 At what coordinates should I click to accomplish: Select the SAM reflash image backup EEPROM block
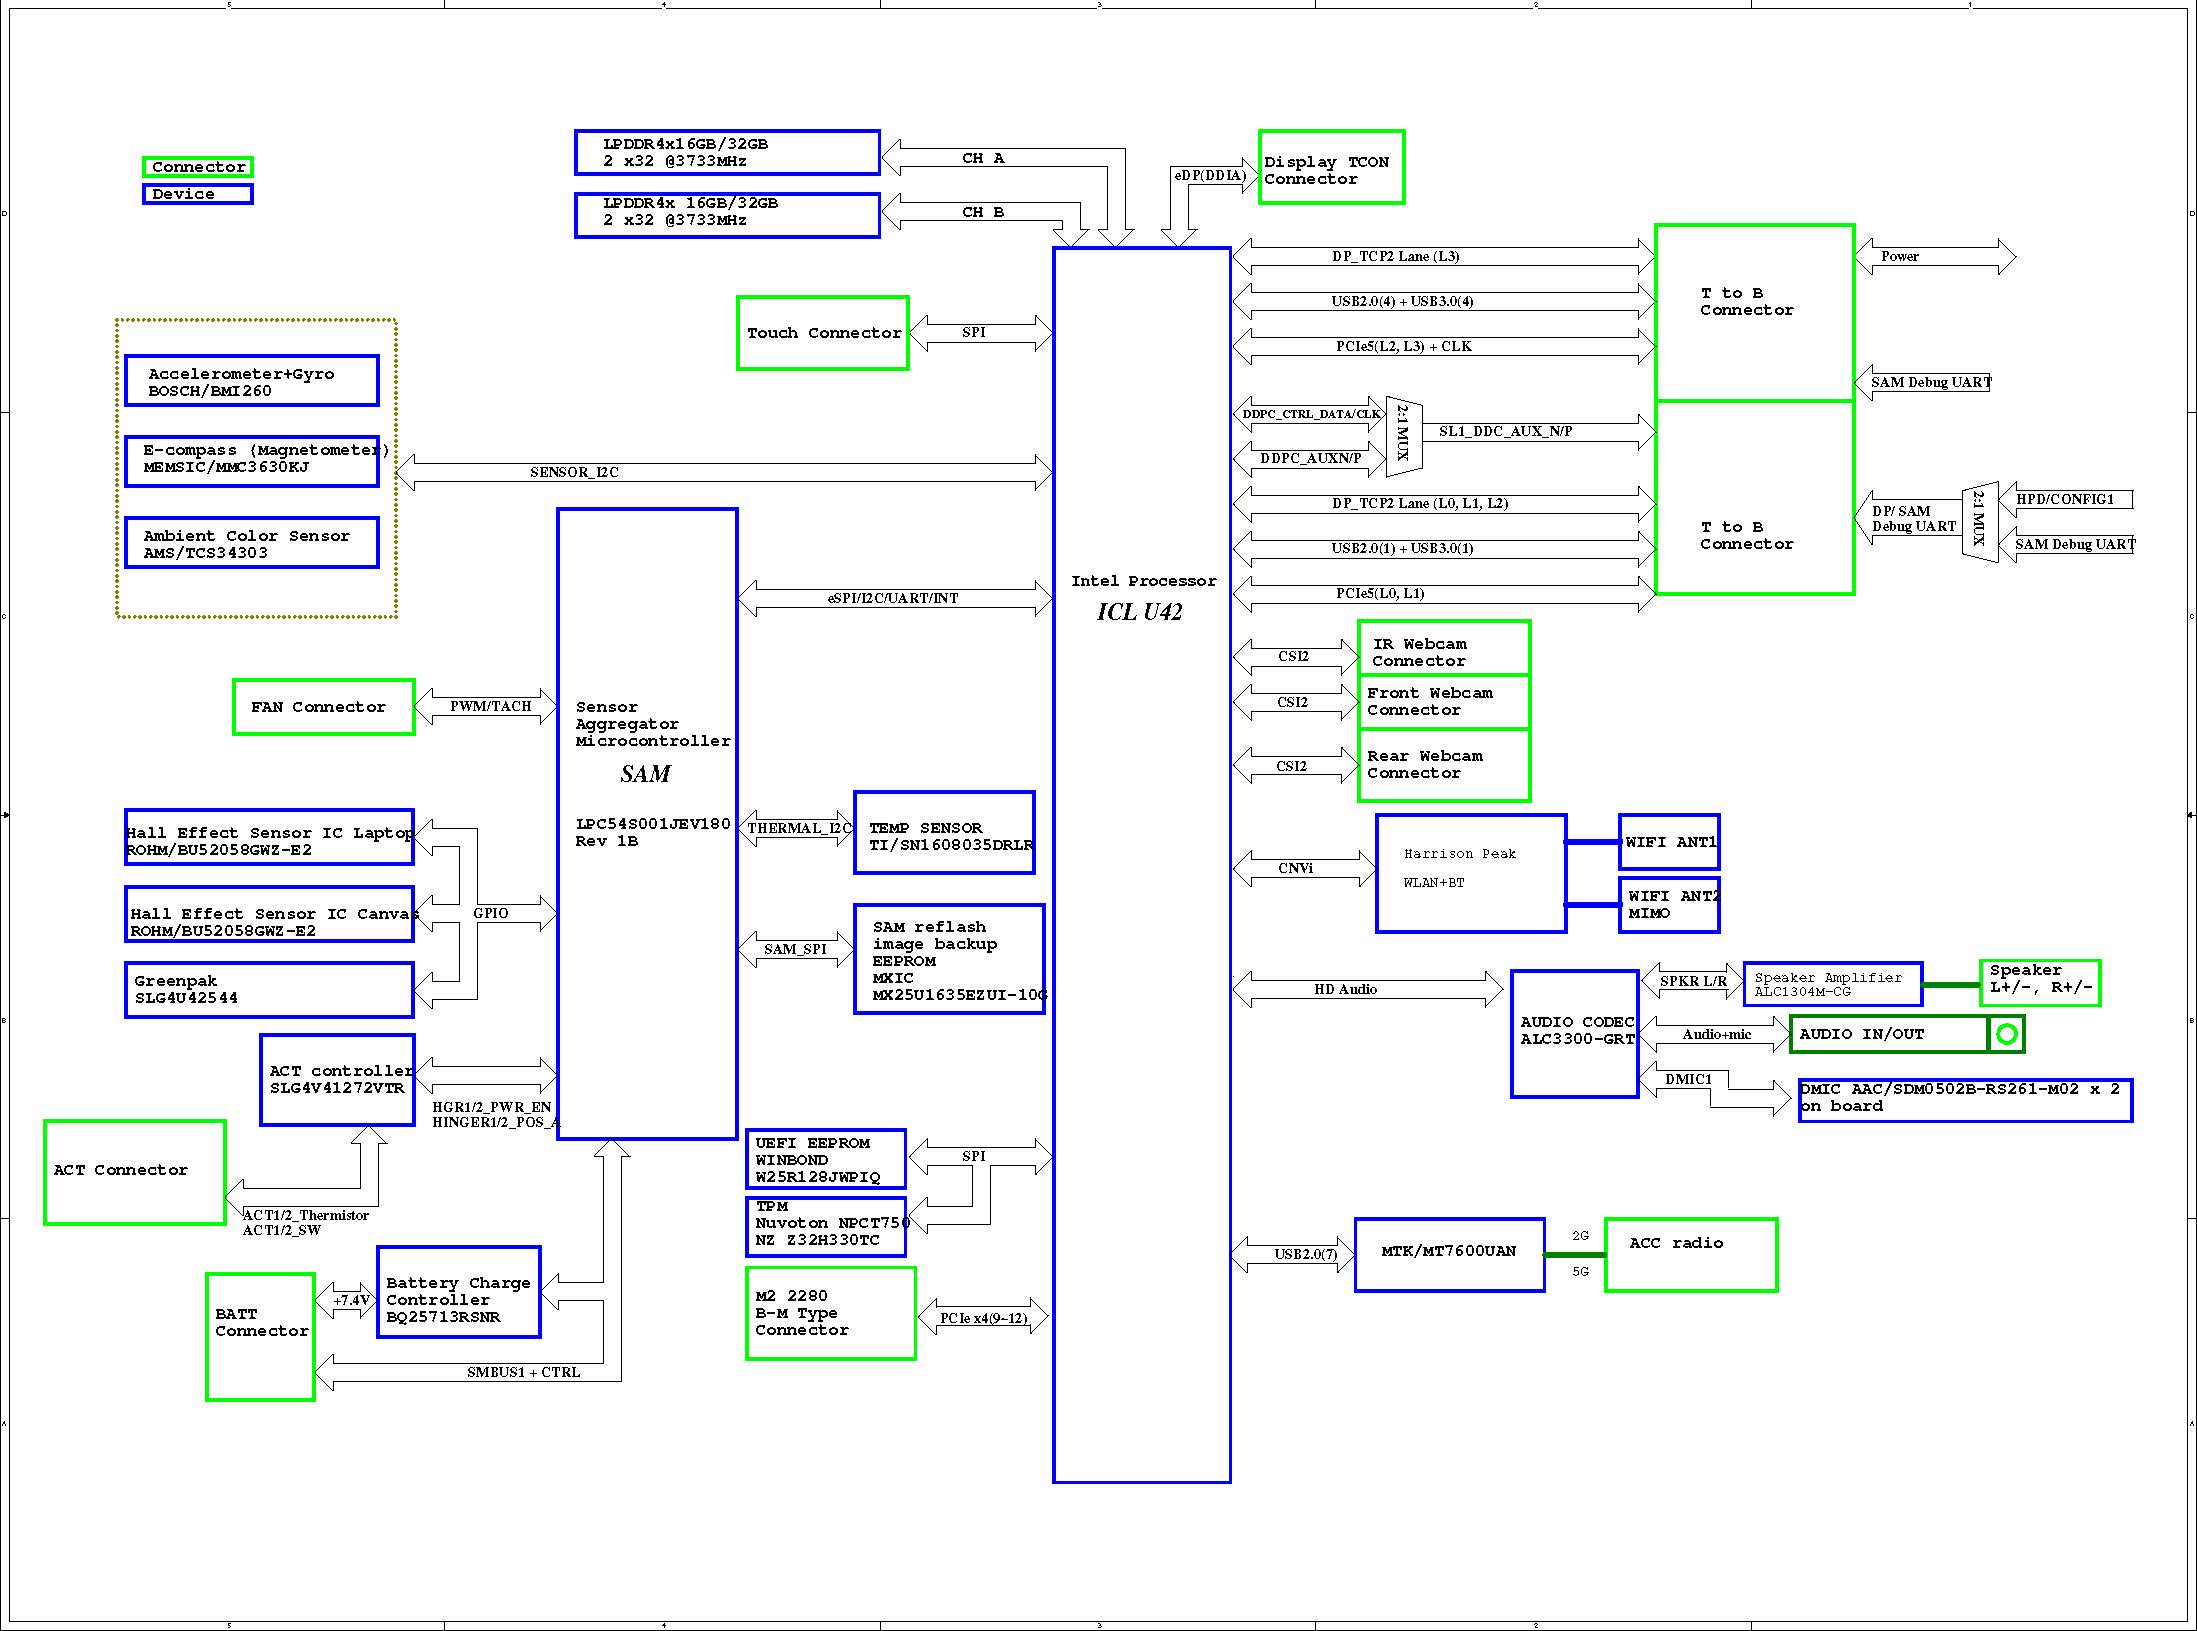coord(950,959)
